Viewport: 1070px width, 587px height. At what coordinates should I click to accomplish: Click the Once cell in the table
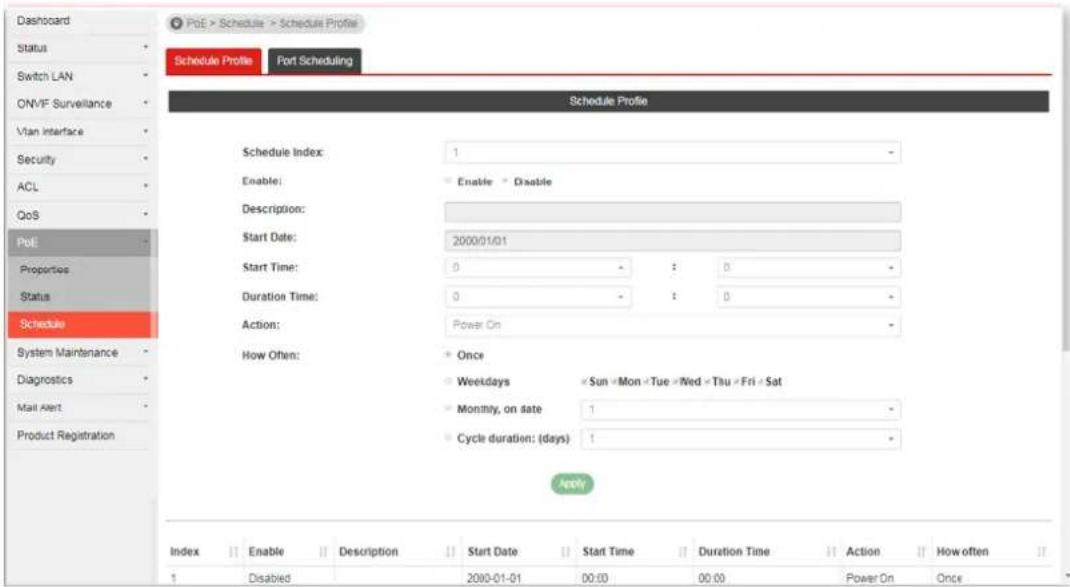[x=949, y=578]
